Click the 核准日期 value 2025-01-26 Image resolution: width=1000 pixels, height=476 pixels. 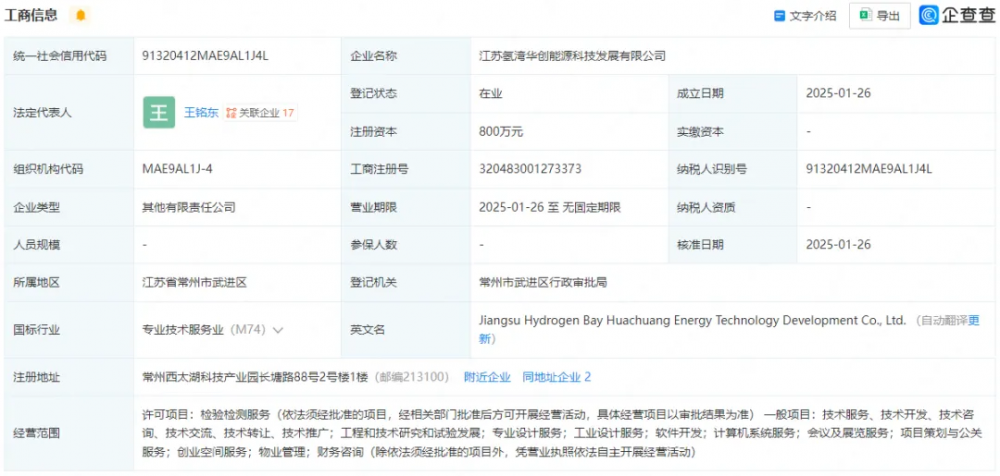coord(838,244)
